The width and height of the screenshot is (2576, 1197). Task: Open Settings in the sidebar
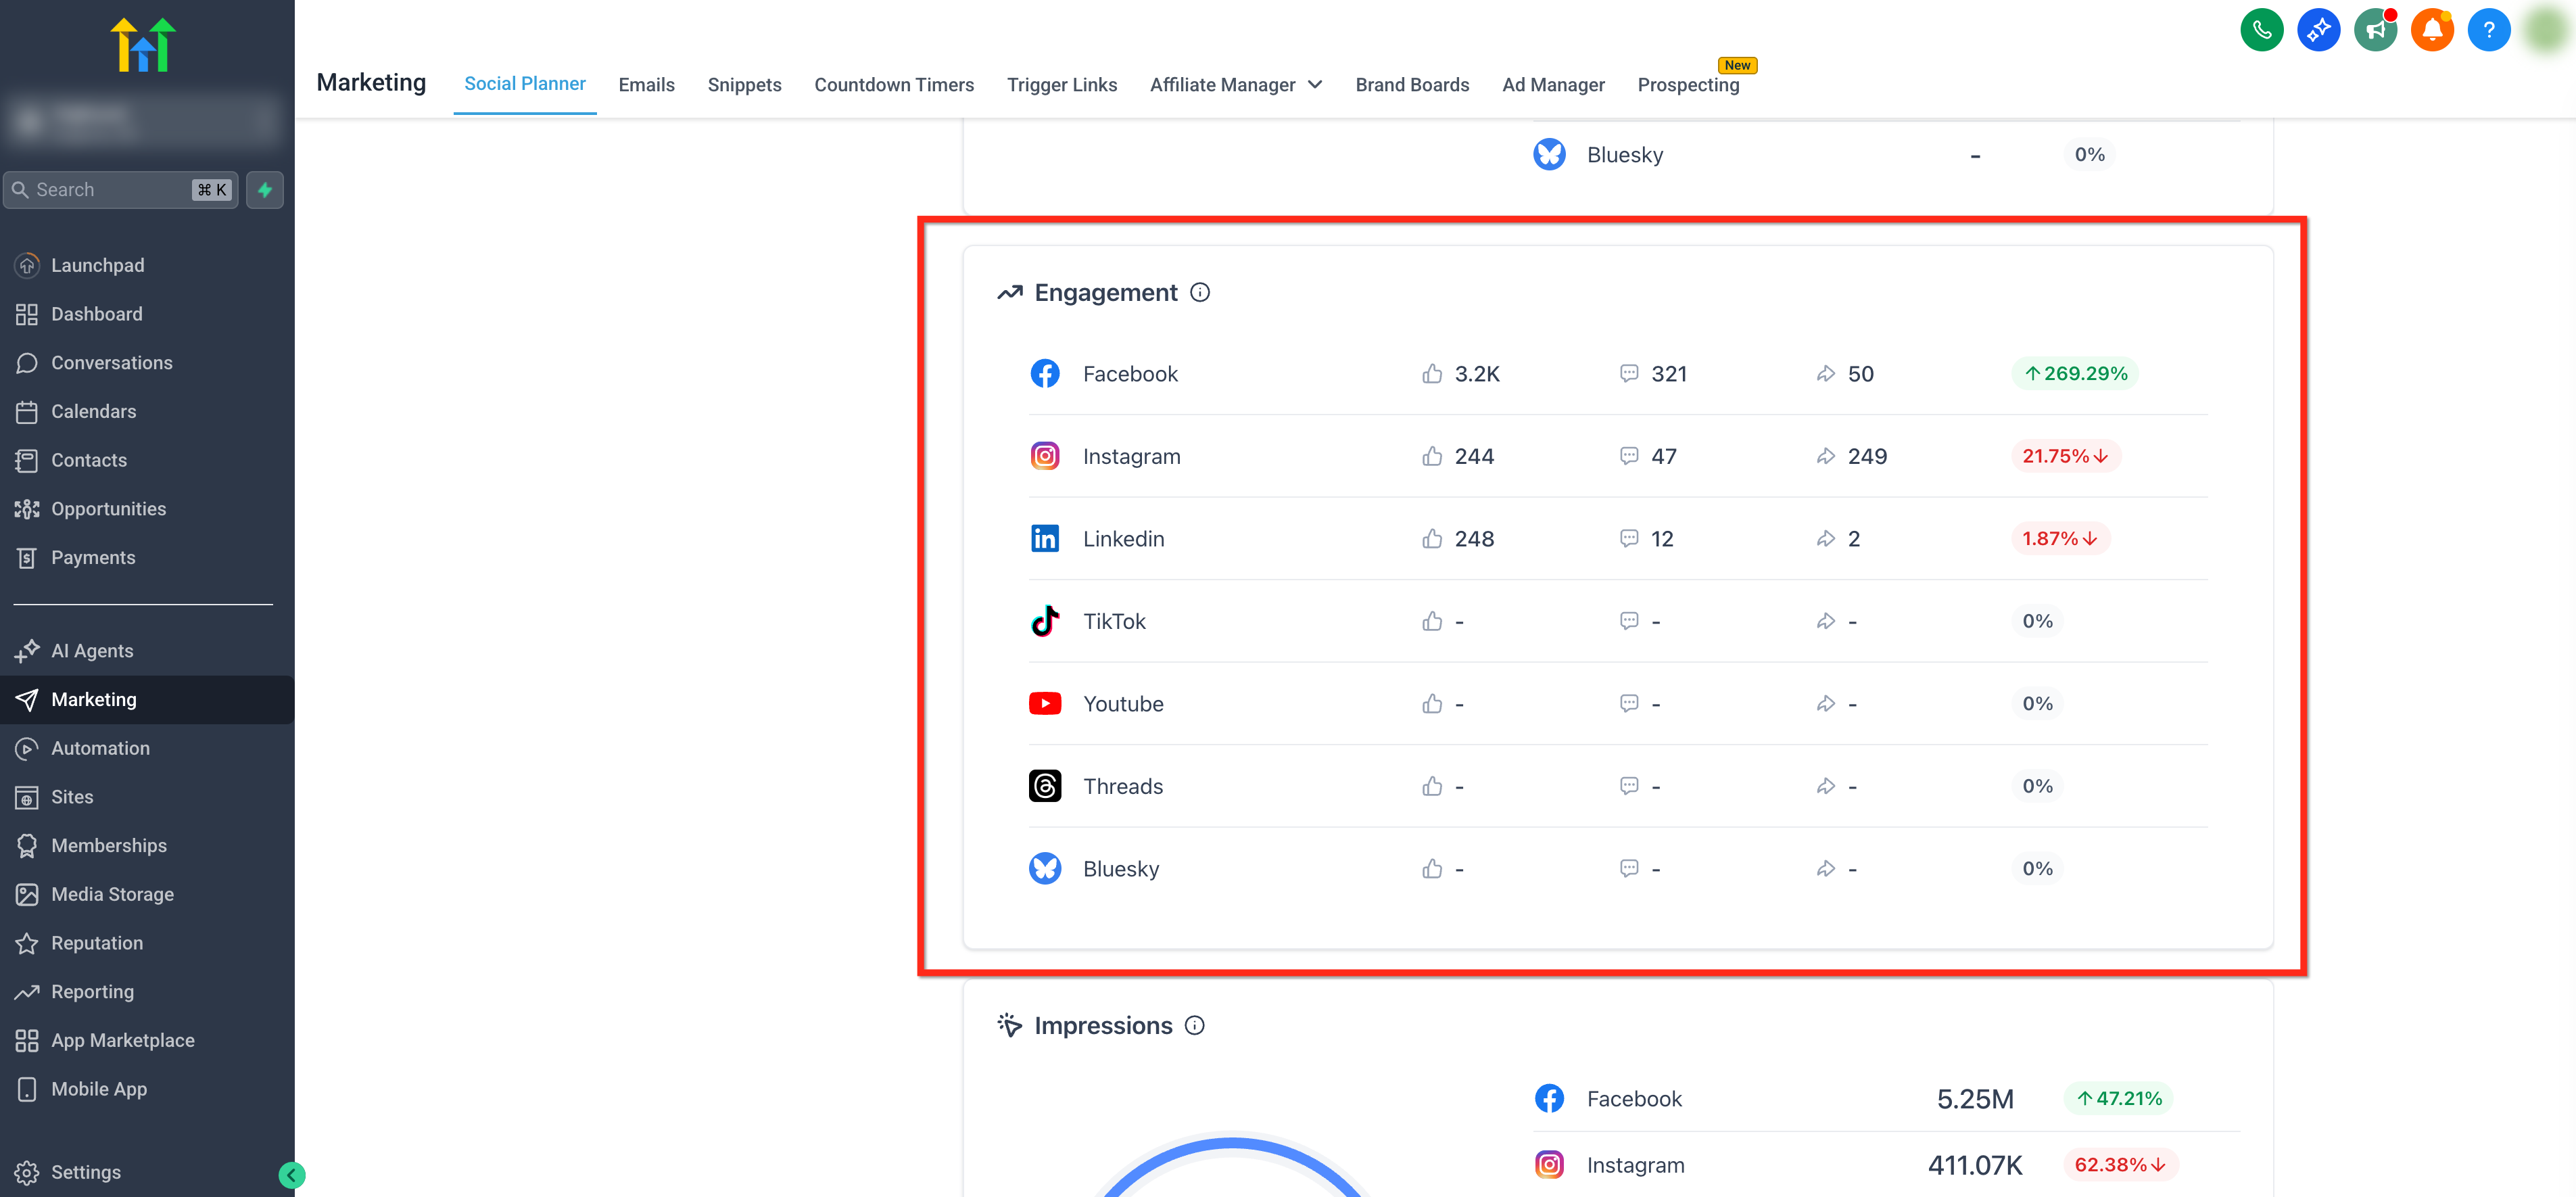click(85, 1172)
